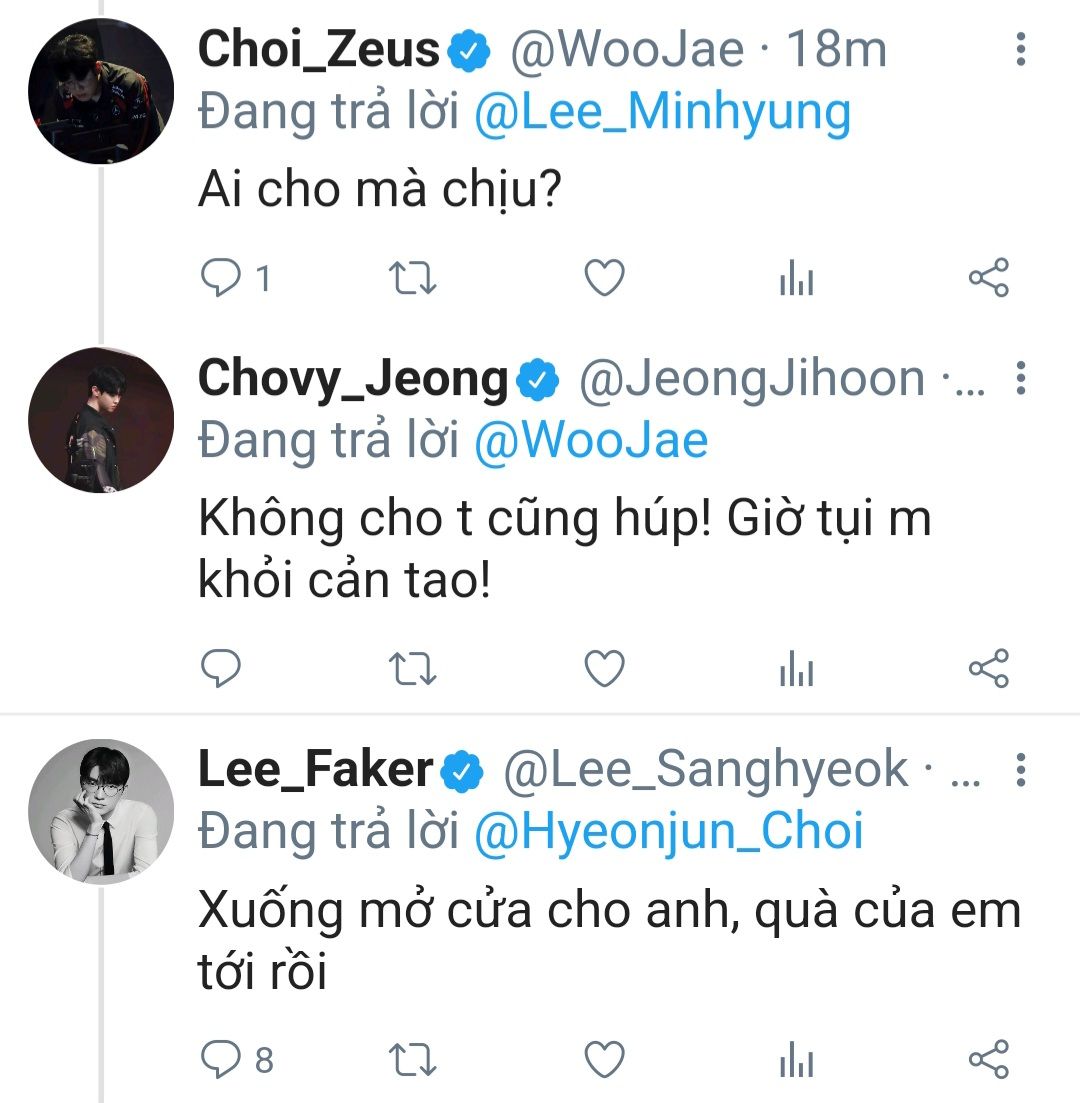Retweet Chovy_Jeong's tweet
Screen dimensions: 1080x1103
pos(411,668)
